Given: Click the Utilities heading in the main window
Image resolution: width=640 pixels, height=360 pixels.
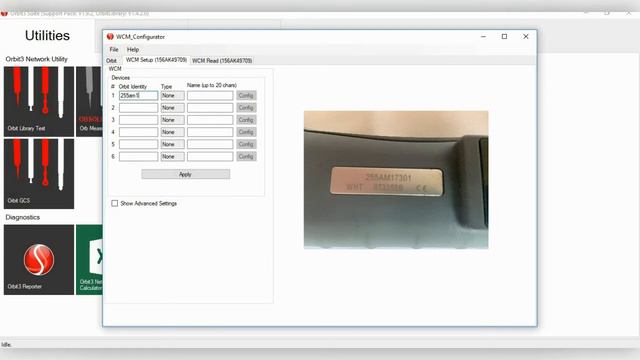Looking at the screenshot, I should coord(47,36).
